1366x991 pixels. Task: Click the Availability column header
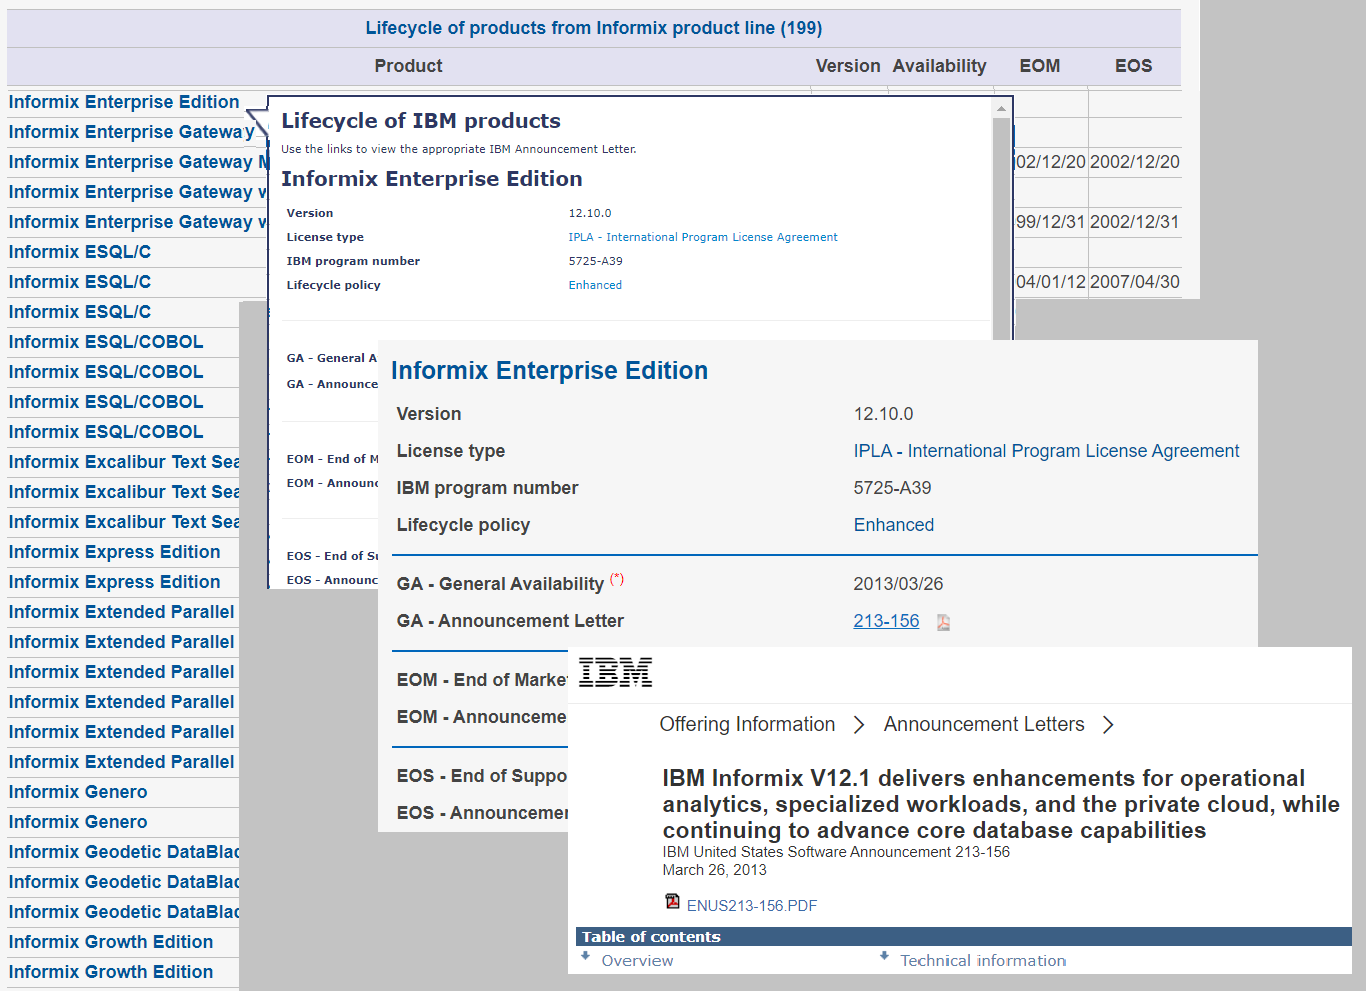pos(939,66)
